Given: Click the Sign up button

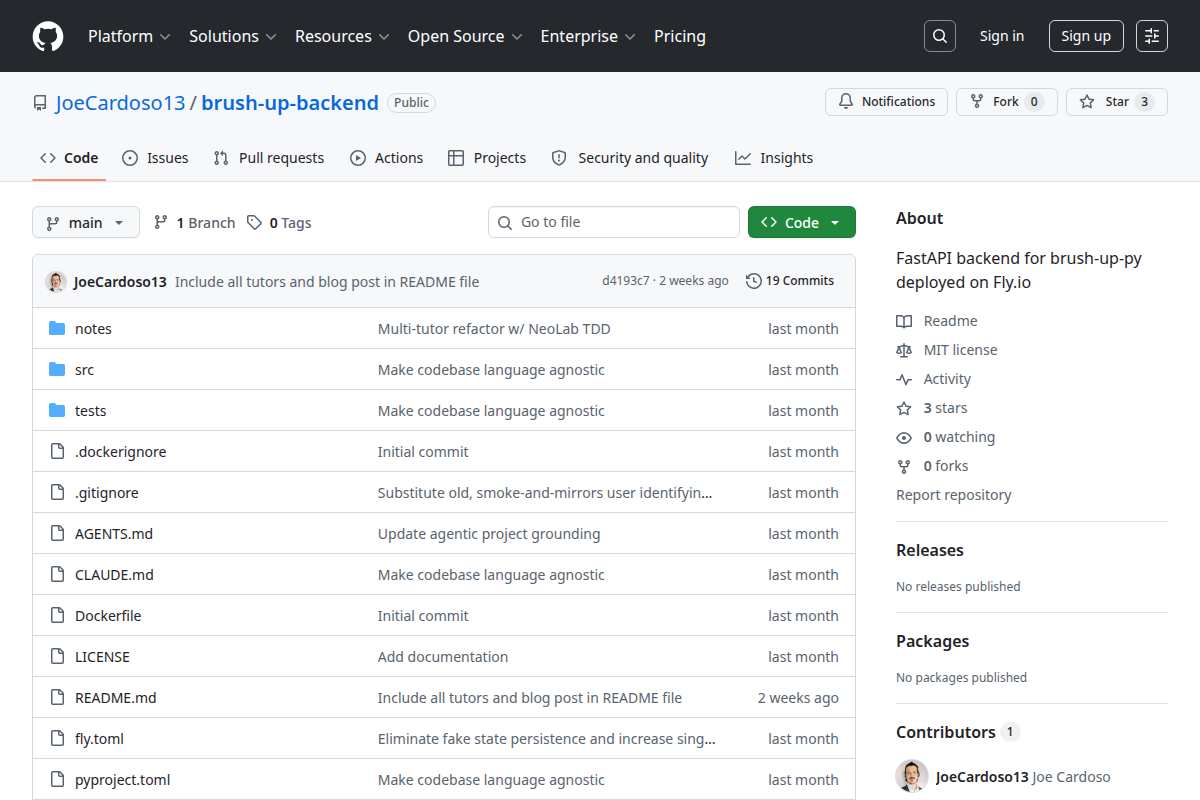Looking at the screenshot, I should click(1086, 36).
